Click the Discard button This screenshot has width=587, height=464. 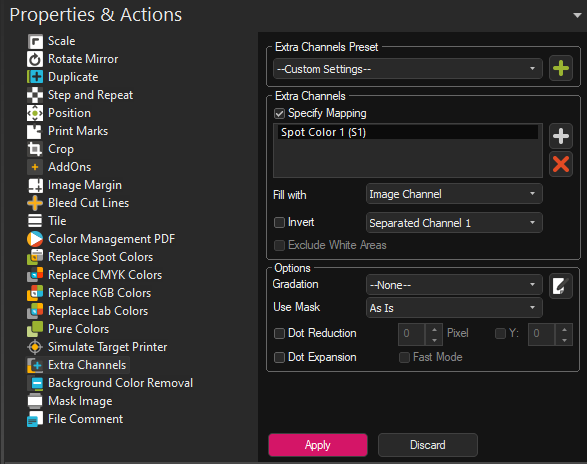pyautogui.click(x=428, y=445)
